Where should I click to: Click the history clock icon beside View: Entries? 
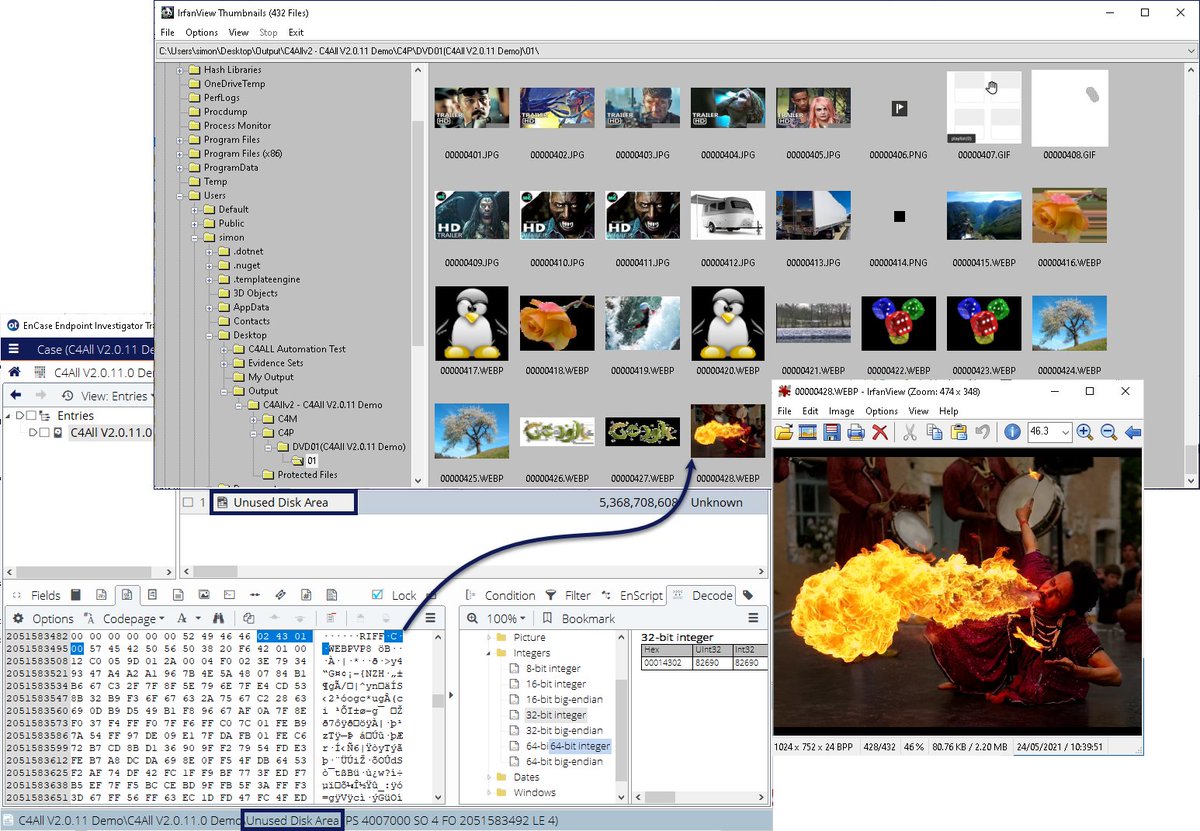pos(69,396)
